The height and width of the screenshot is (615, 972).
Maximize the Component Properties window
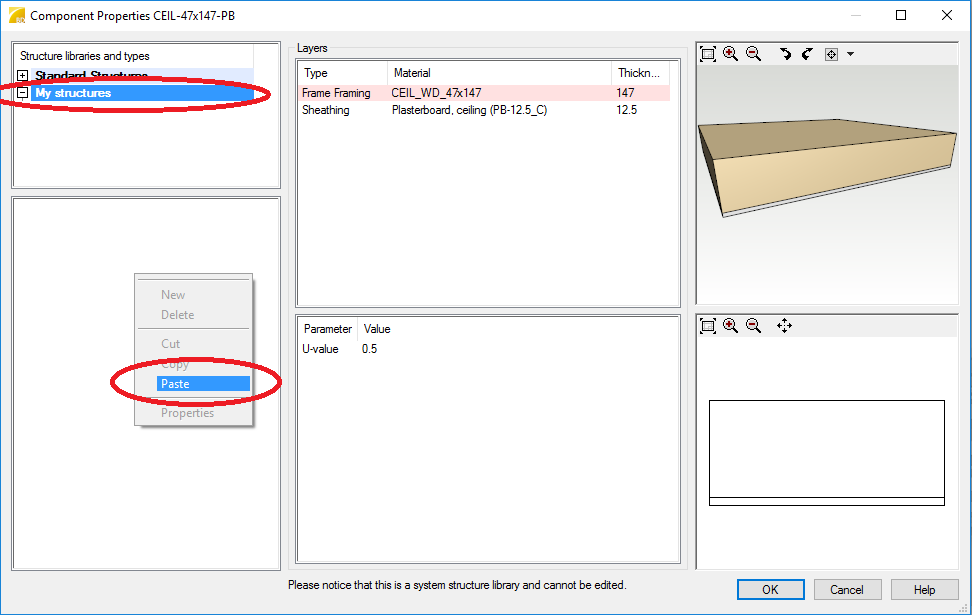click(901, 15)
